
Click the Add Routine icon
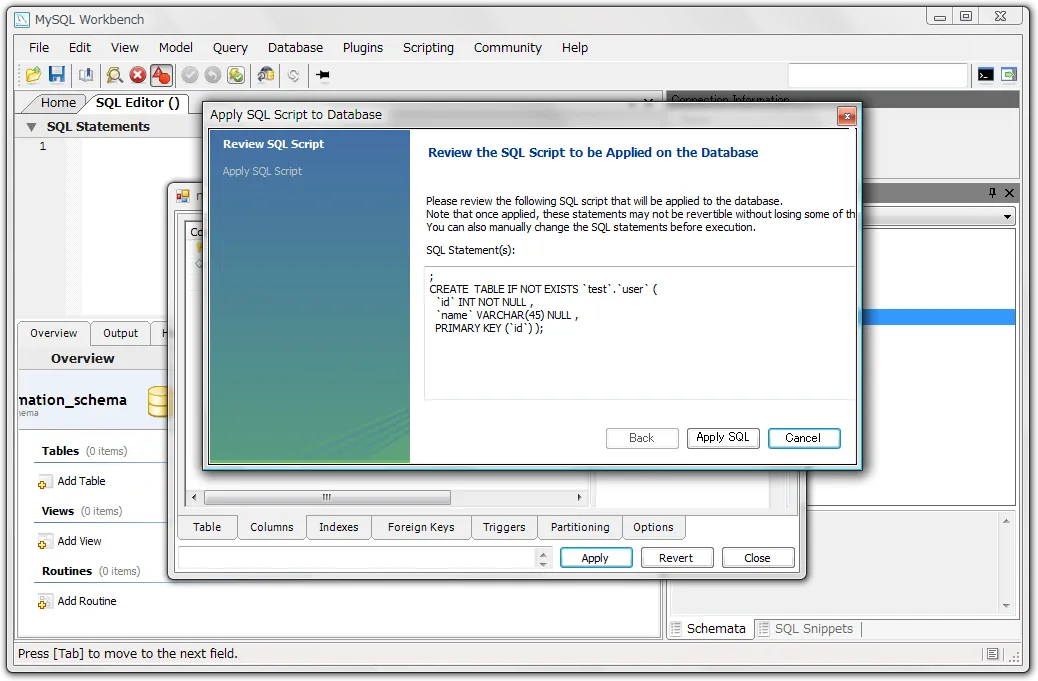45,602
